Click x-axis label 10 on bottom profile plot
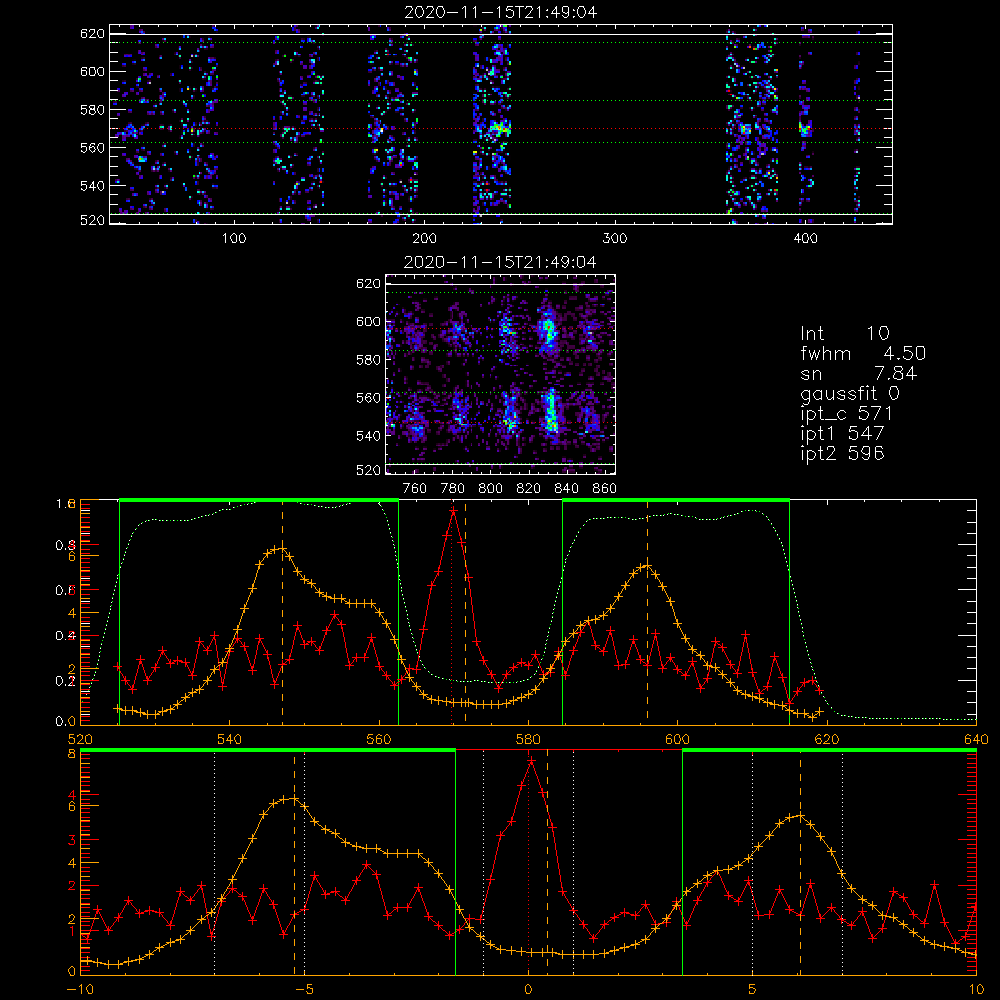Viewport: 1000px width, 1000px height. (976, 990)
